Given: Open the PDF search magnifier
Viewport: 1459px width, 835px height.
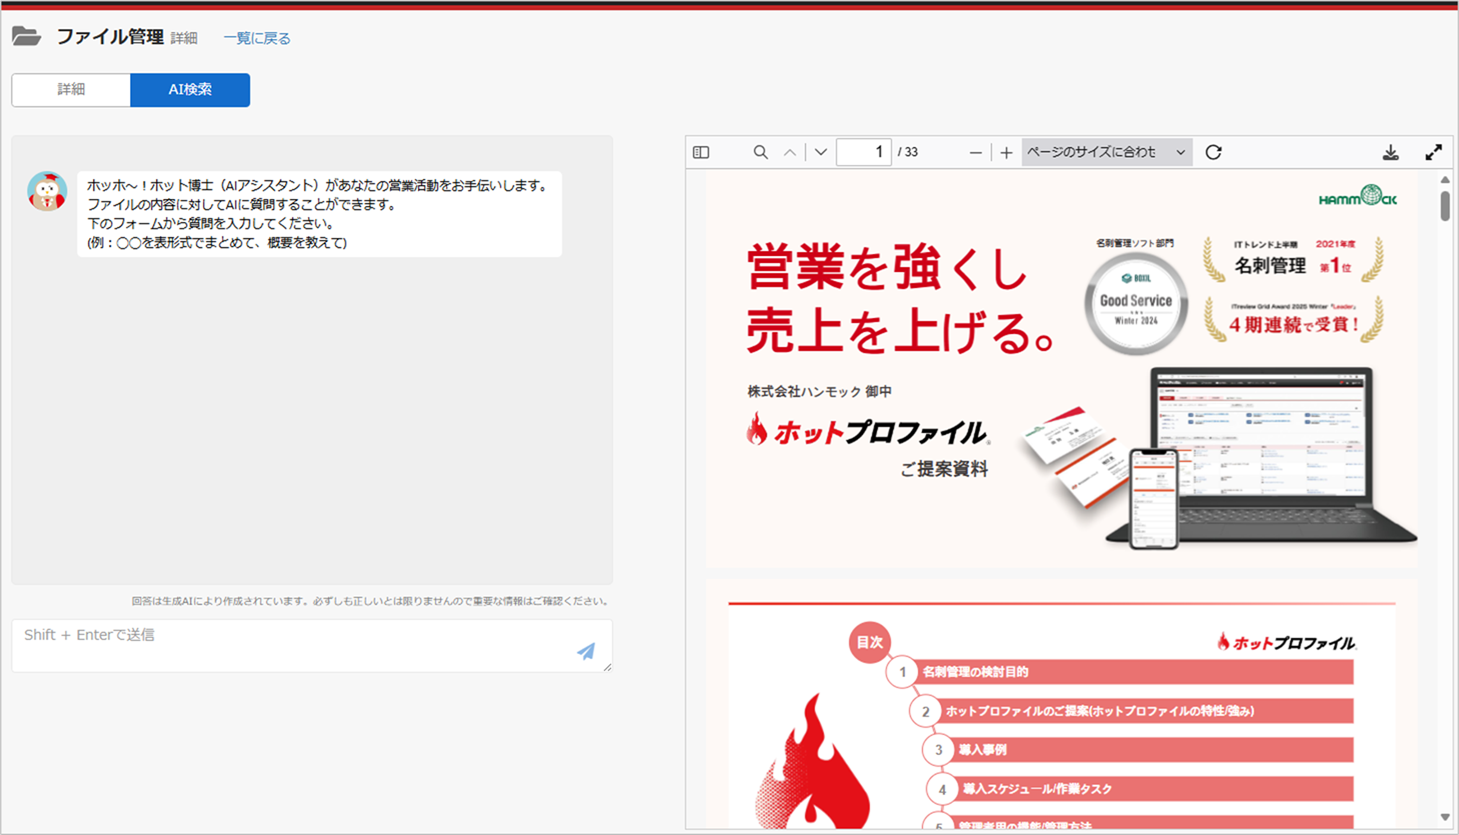Looking at the screenshot, I should coord(761,152).
